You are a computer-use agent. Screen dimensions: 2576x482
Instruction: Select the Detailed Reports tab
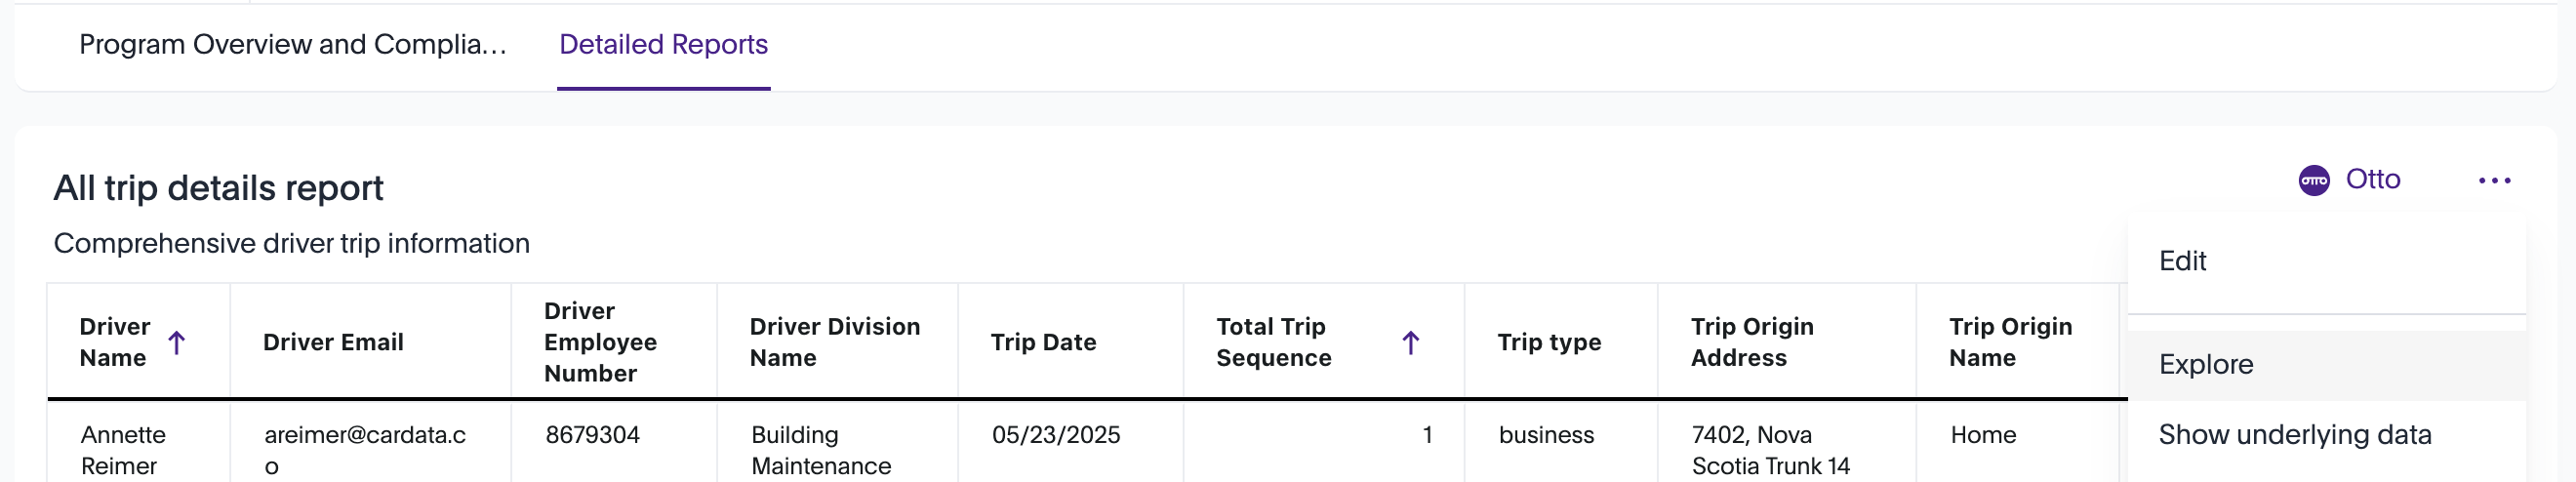pyautogui.click(x=663, y=45)
